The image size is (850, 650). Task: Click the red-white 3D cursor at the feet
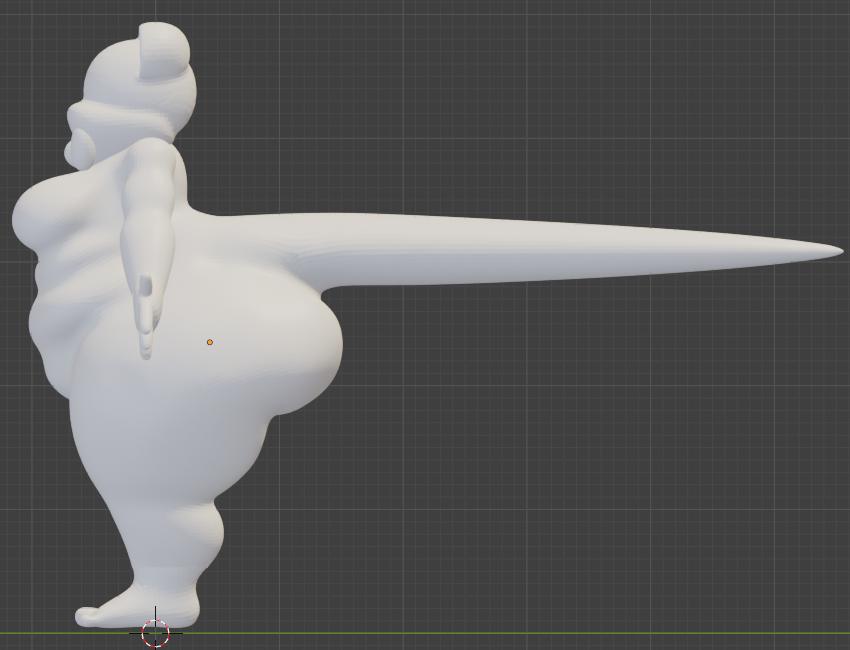point(156,632)
